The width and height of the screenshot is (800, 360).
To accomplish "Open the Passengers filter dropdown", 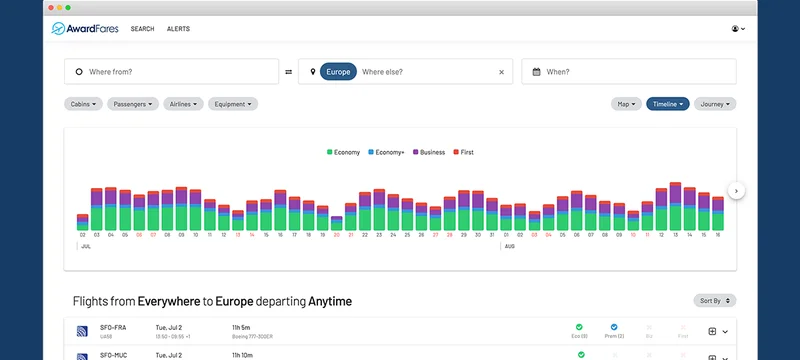I will pos(133,104).
